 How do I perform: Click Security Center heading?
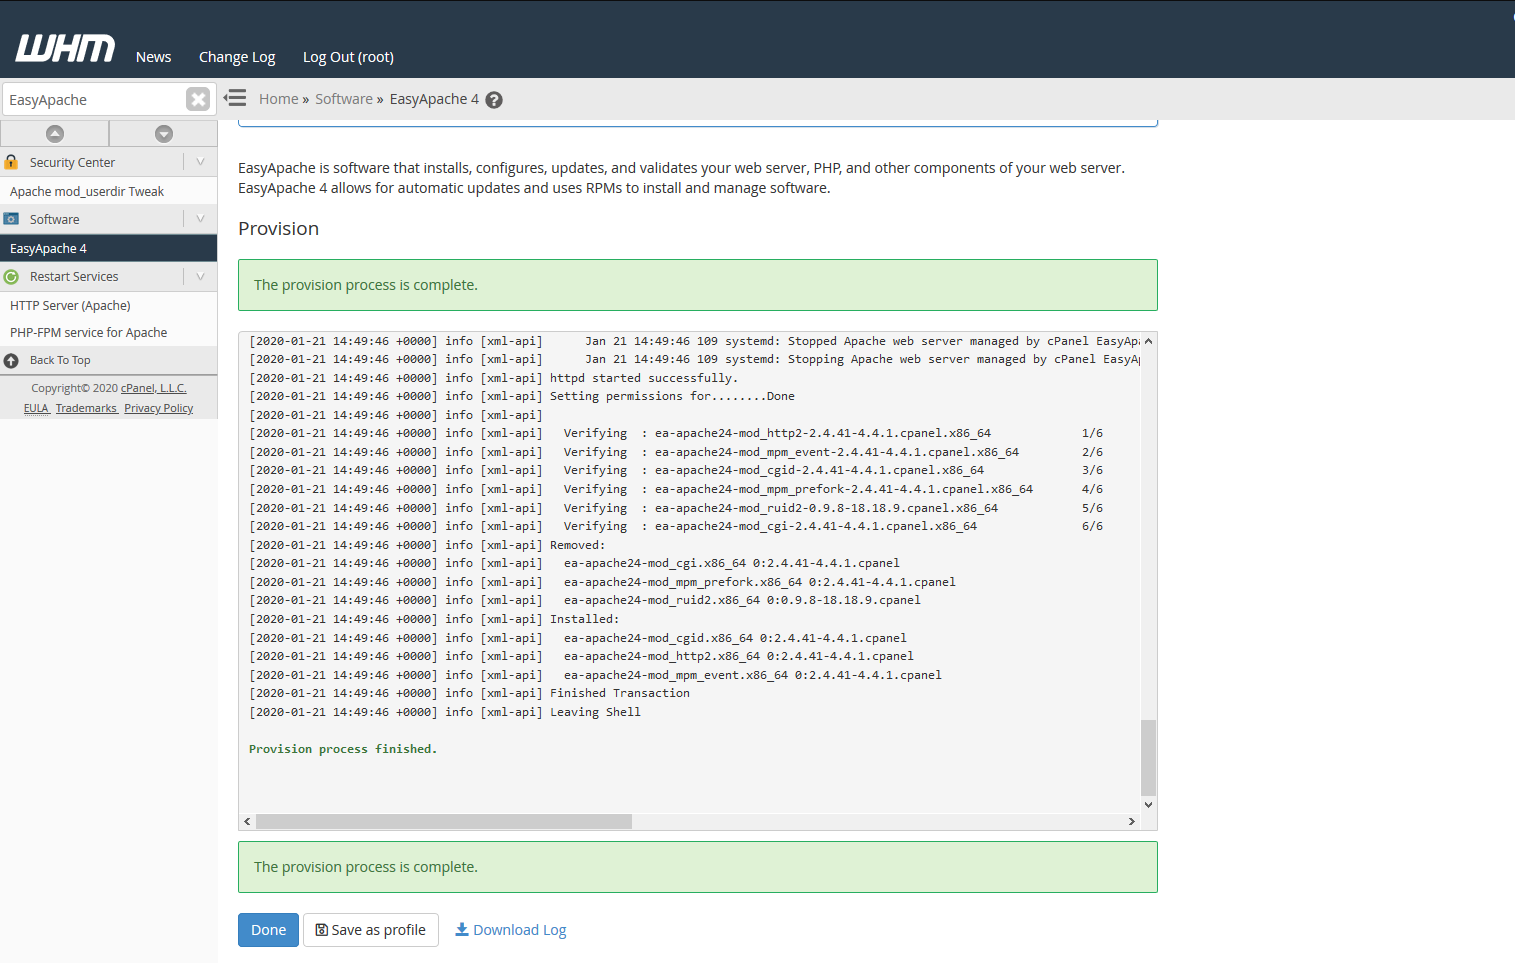(72, 162)
